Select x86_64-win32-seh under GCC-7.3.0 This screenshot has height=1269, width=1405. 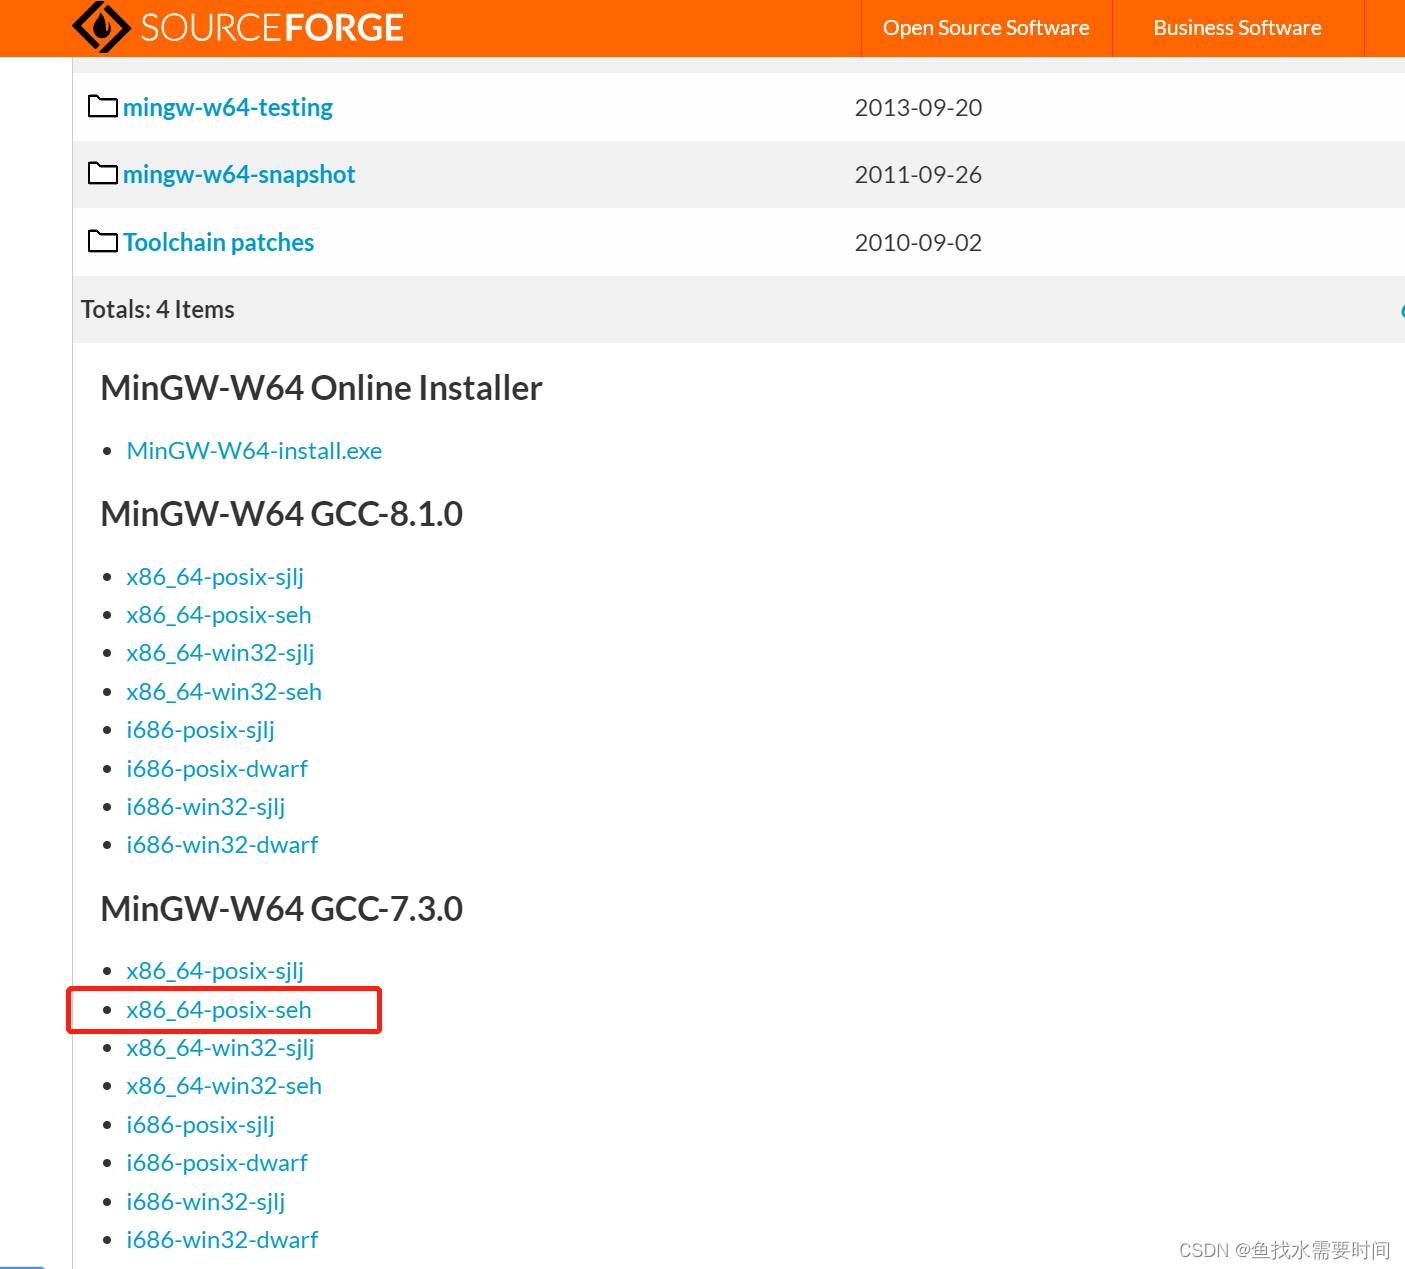point(224,1086)
